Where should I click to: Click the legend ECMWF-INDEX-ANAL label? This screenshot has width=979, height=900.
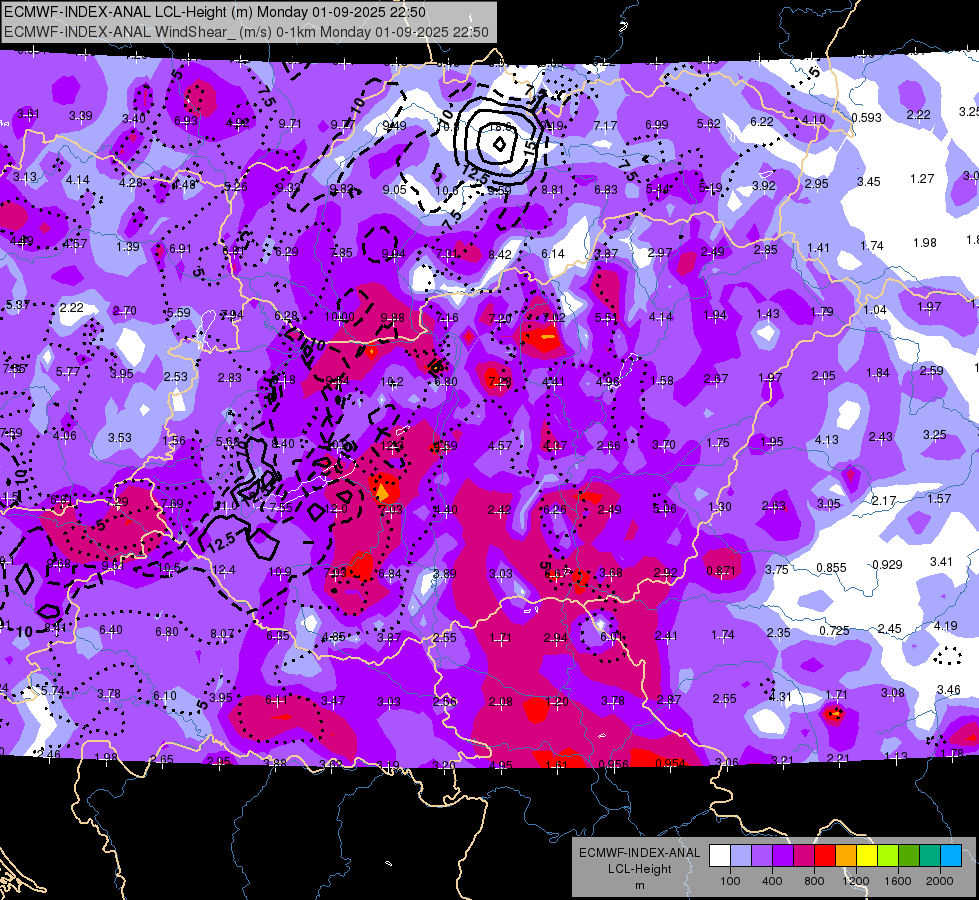coord(639,853)
